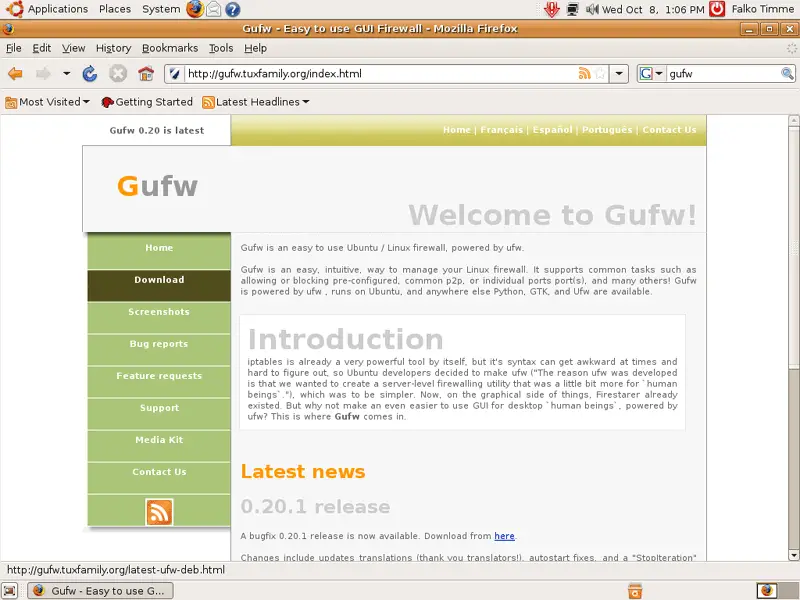Click the gufw search field
The height and width of the screenshot is (600, 800).
tap(723, 73)
